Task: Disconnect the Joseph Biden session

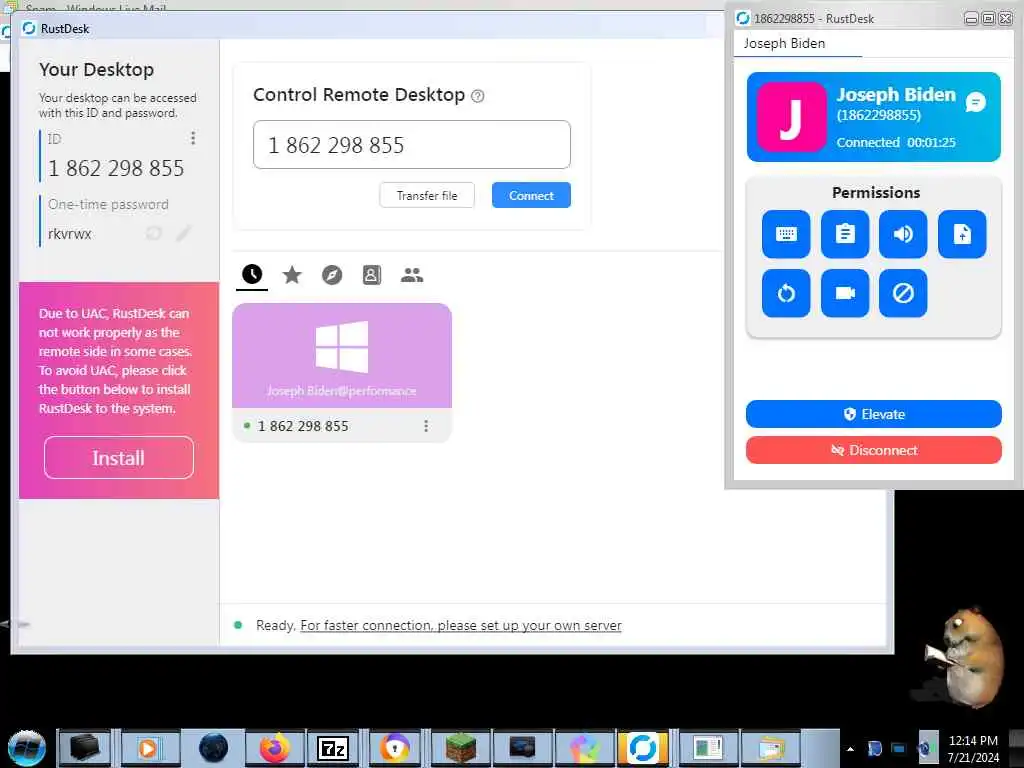Action: tap(873, 450)
